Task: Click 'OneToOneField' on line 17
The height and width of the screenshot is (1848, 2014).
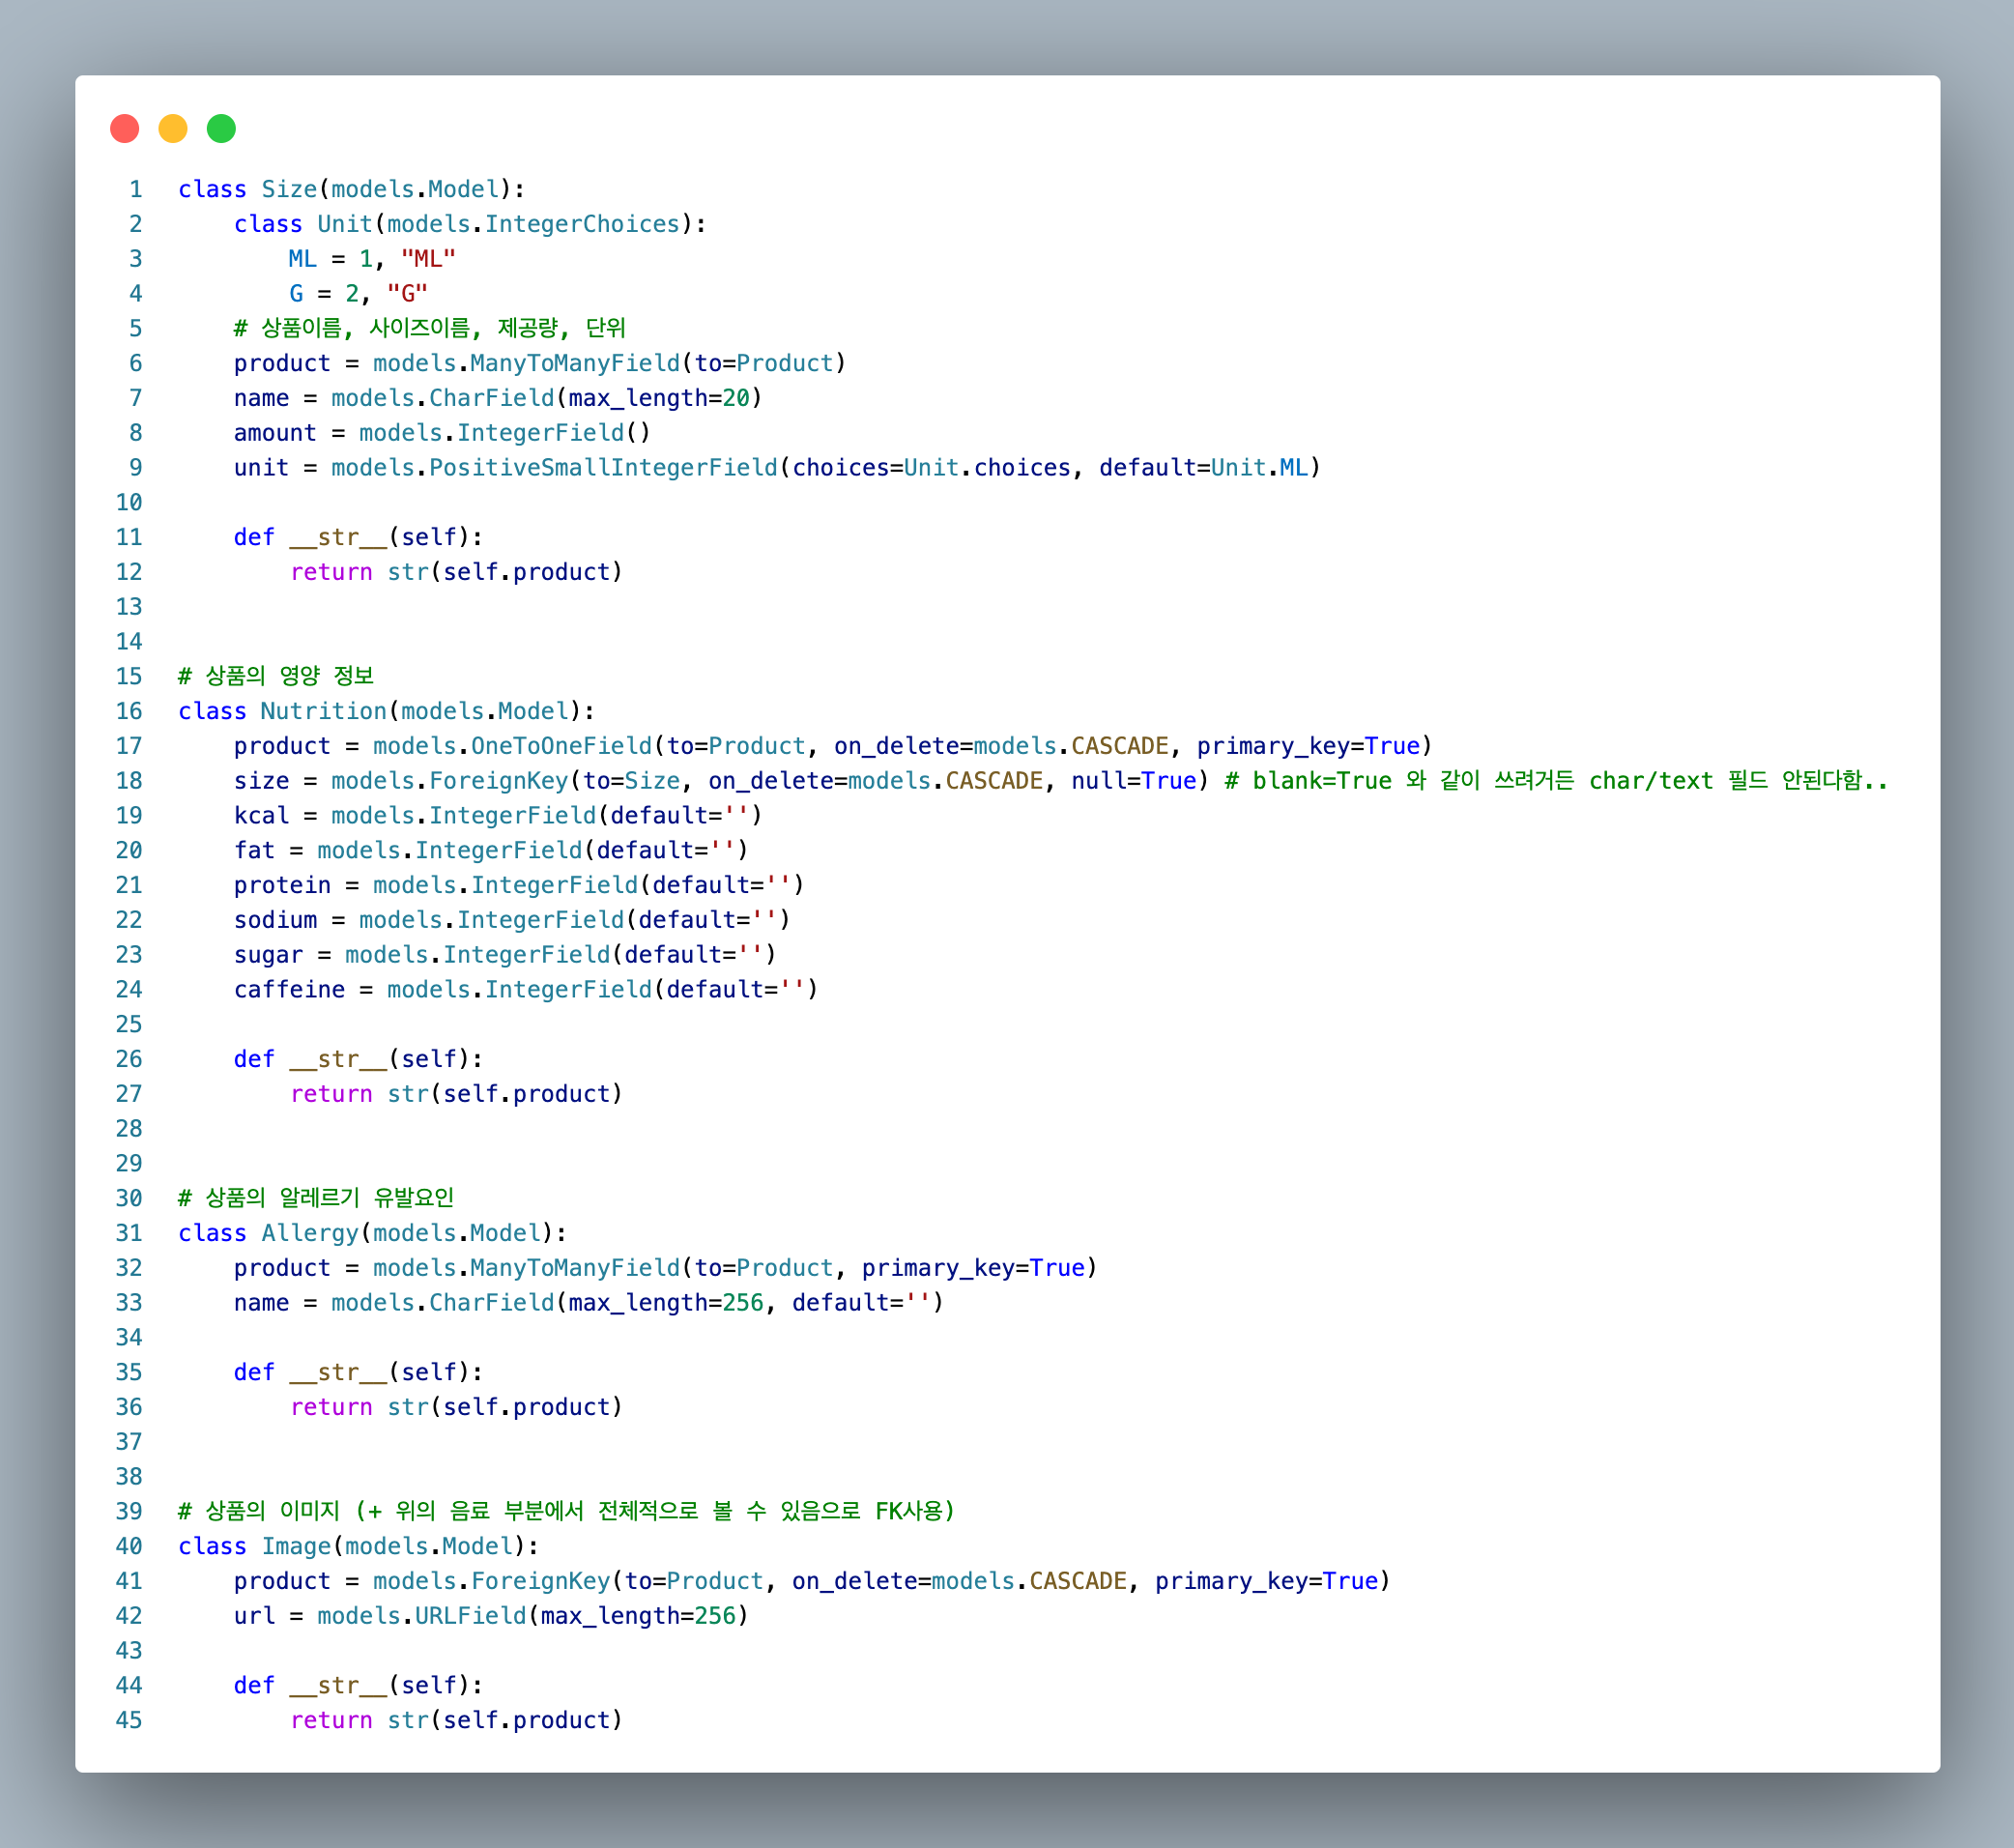Action: (561, 746)
